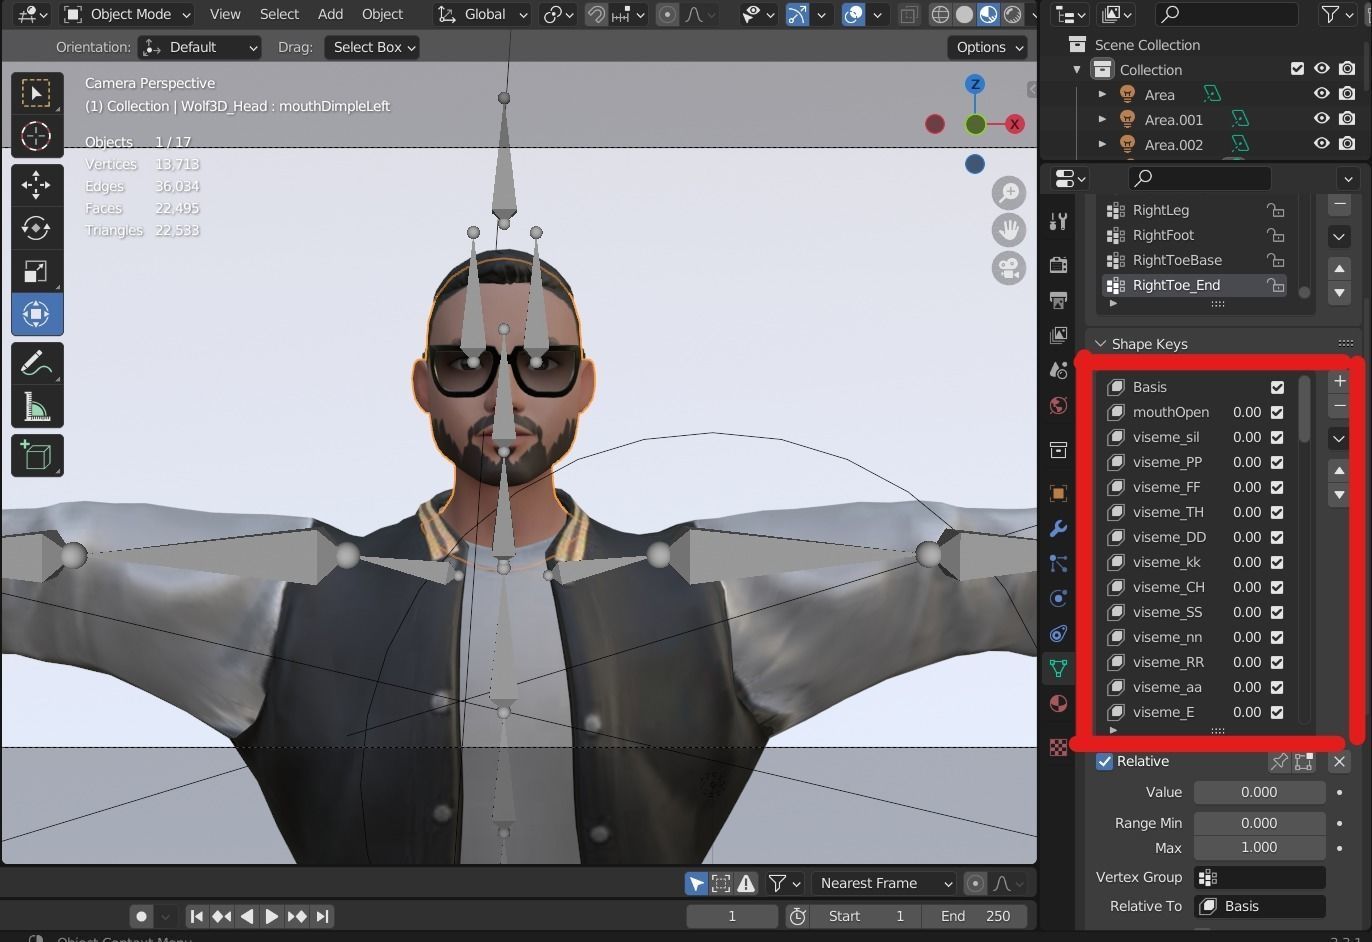Click the Range Max 1.000 field
The image size is (1372, 942).
pyautogui.click(x=1259, y=847)
